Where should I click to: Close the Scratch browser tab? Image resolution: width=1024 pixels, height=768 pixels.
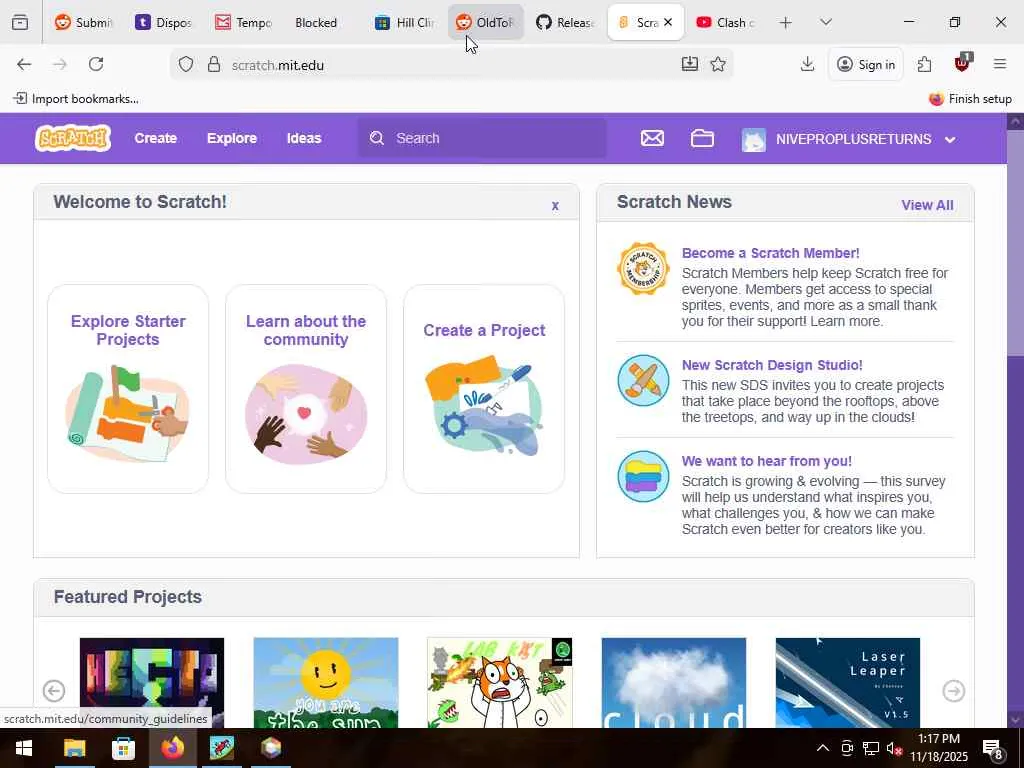(x=667, y=22)
